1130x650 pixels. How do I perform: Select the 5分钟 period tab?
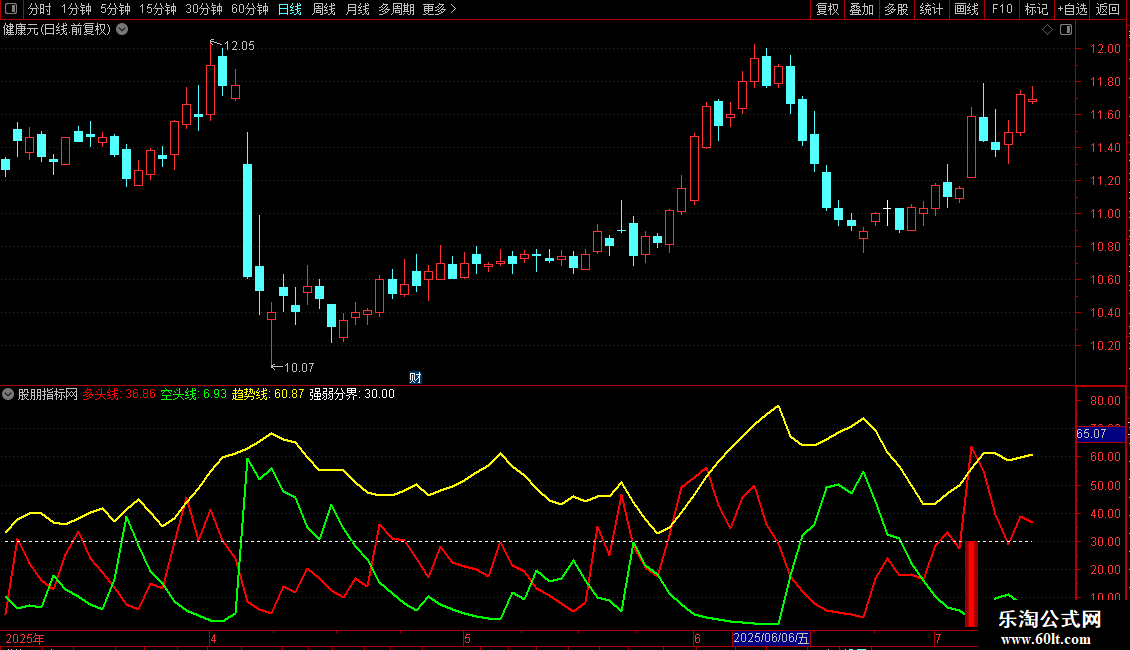pyautogui.click(x=115, y=9)
